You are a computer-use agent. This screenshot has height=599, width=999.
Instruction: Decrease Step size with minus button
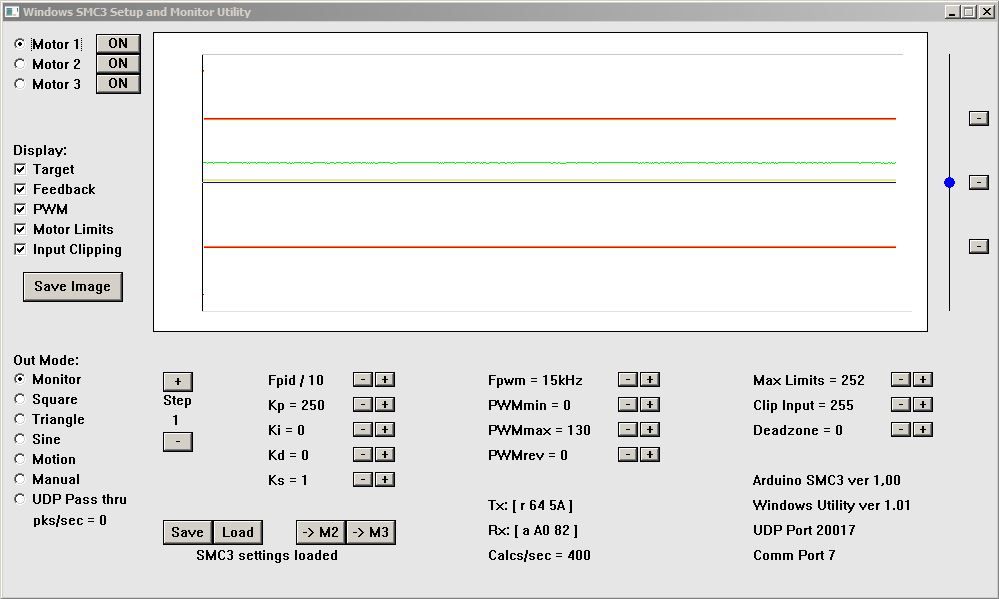178,441
